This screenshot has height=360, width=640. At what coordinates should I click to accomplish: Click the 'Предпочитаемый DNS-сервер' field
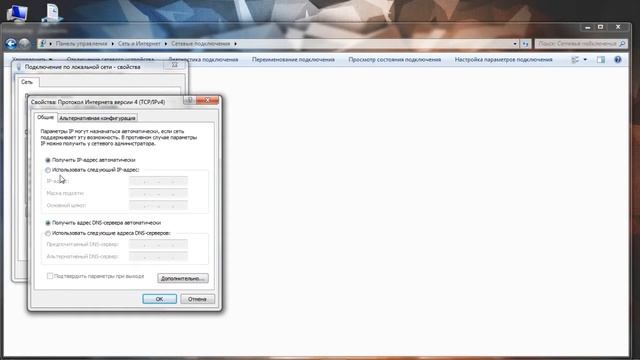click(158, 244)
